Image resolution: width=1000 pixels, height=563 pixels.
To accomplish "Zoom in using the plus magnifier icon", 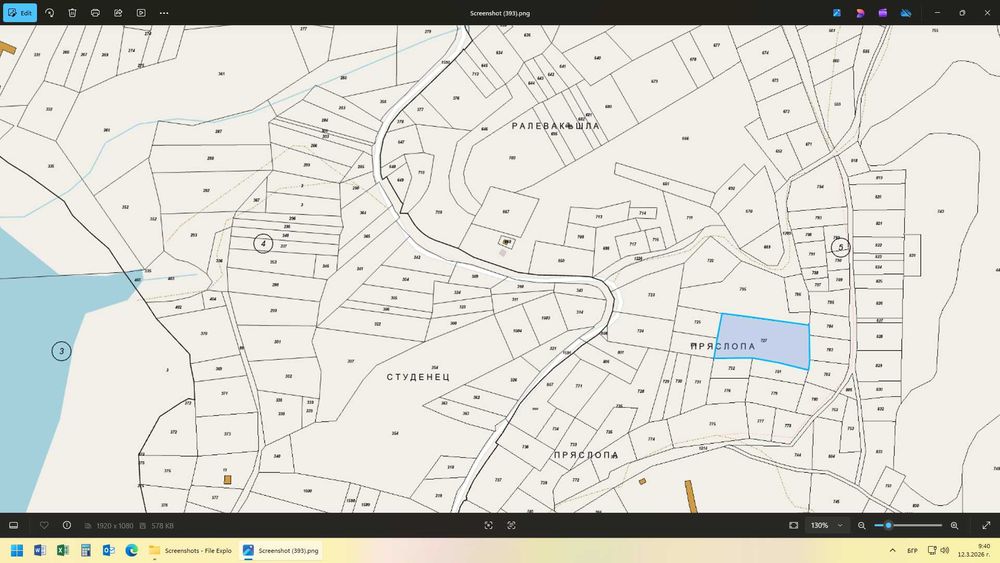I will click(x=954, y=525).
